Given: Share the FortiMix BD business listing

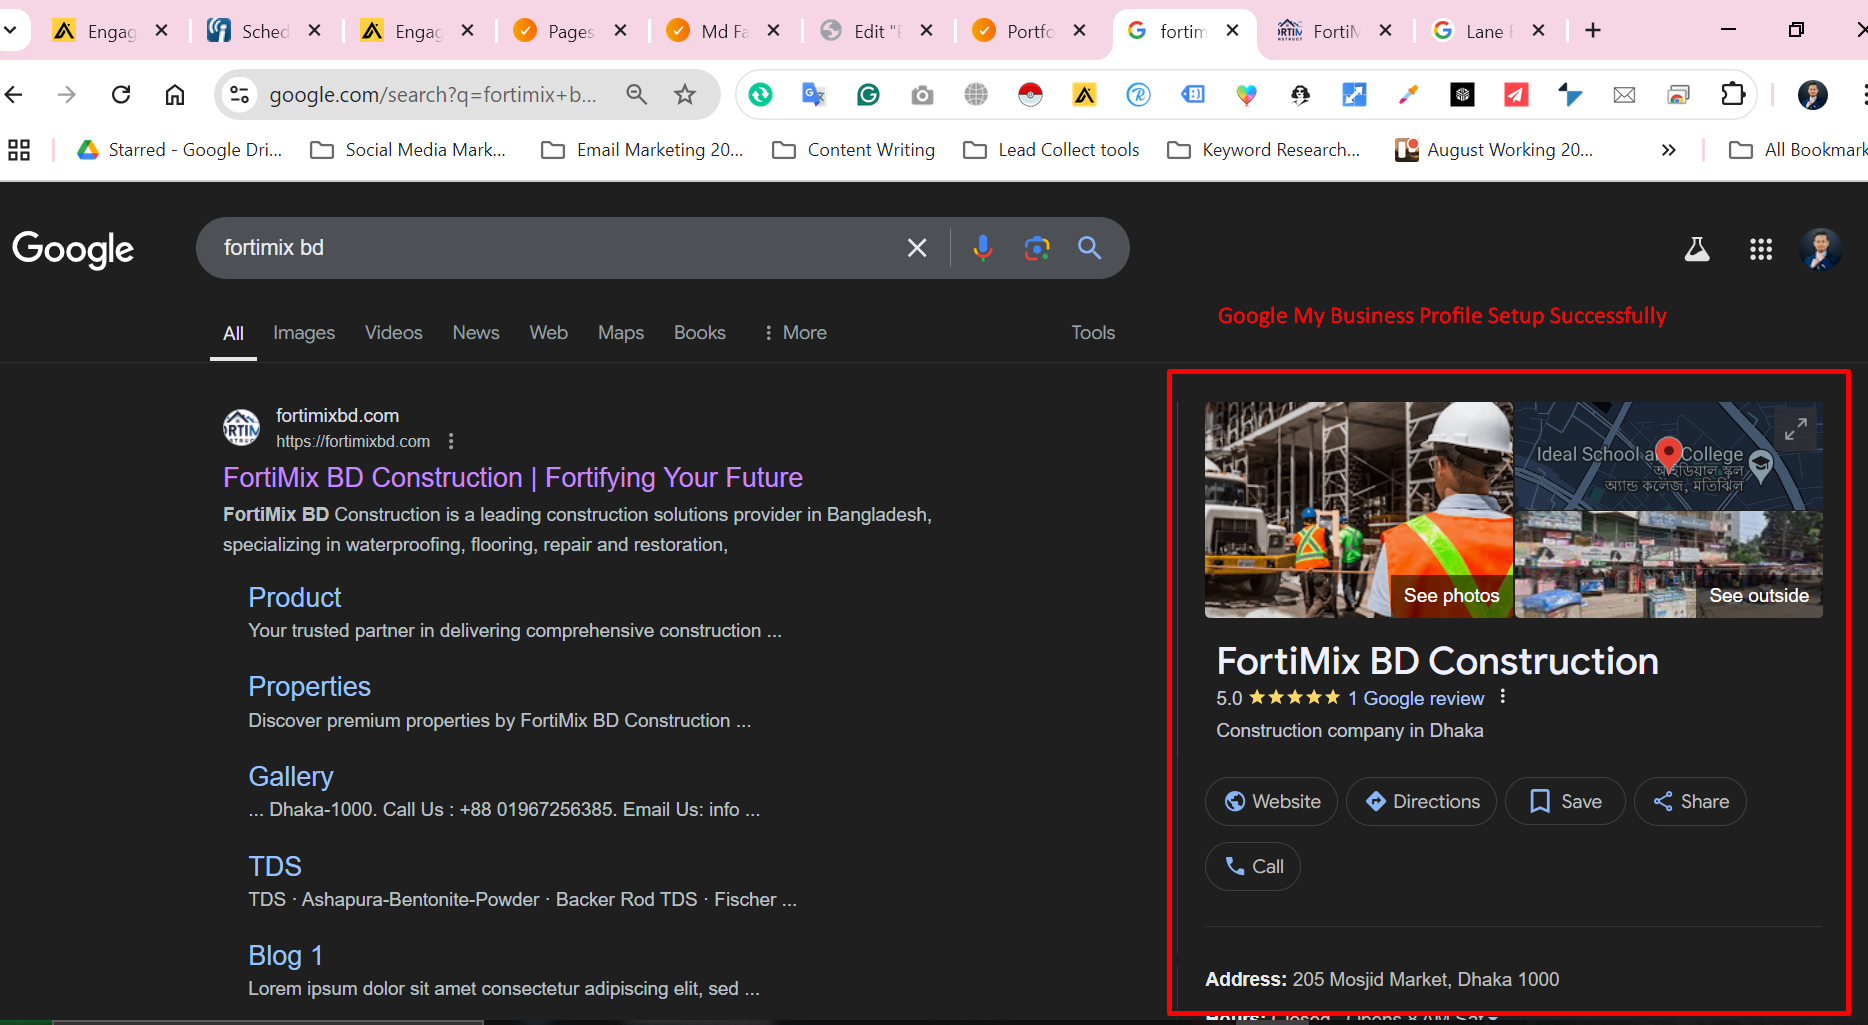Looking at the screenshot, I should [1690, 802].
